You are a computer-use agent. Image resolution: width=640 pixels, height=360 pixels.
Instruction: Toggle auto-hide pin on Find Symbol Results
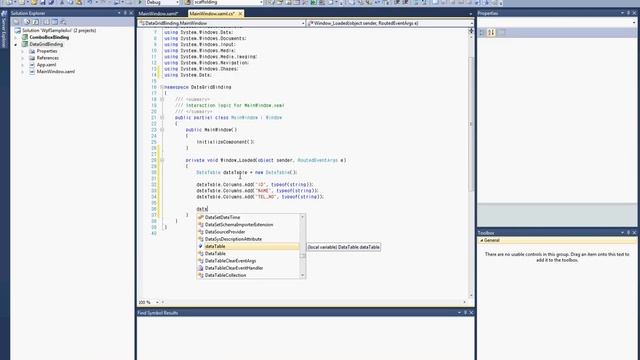pos(465,313)
